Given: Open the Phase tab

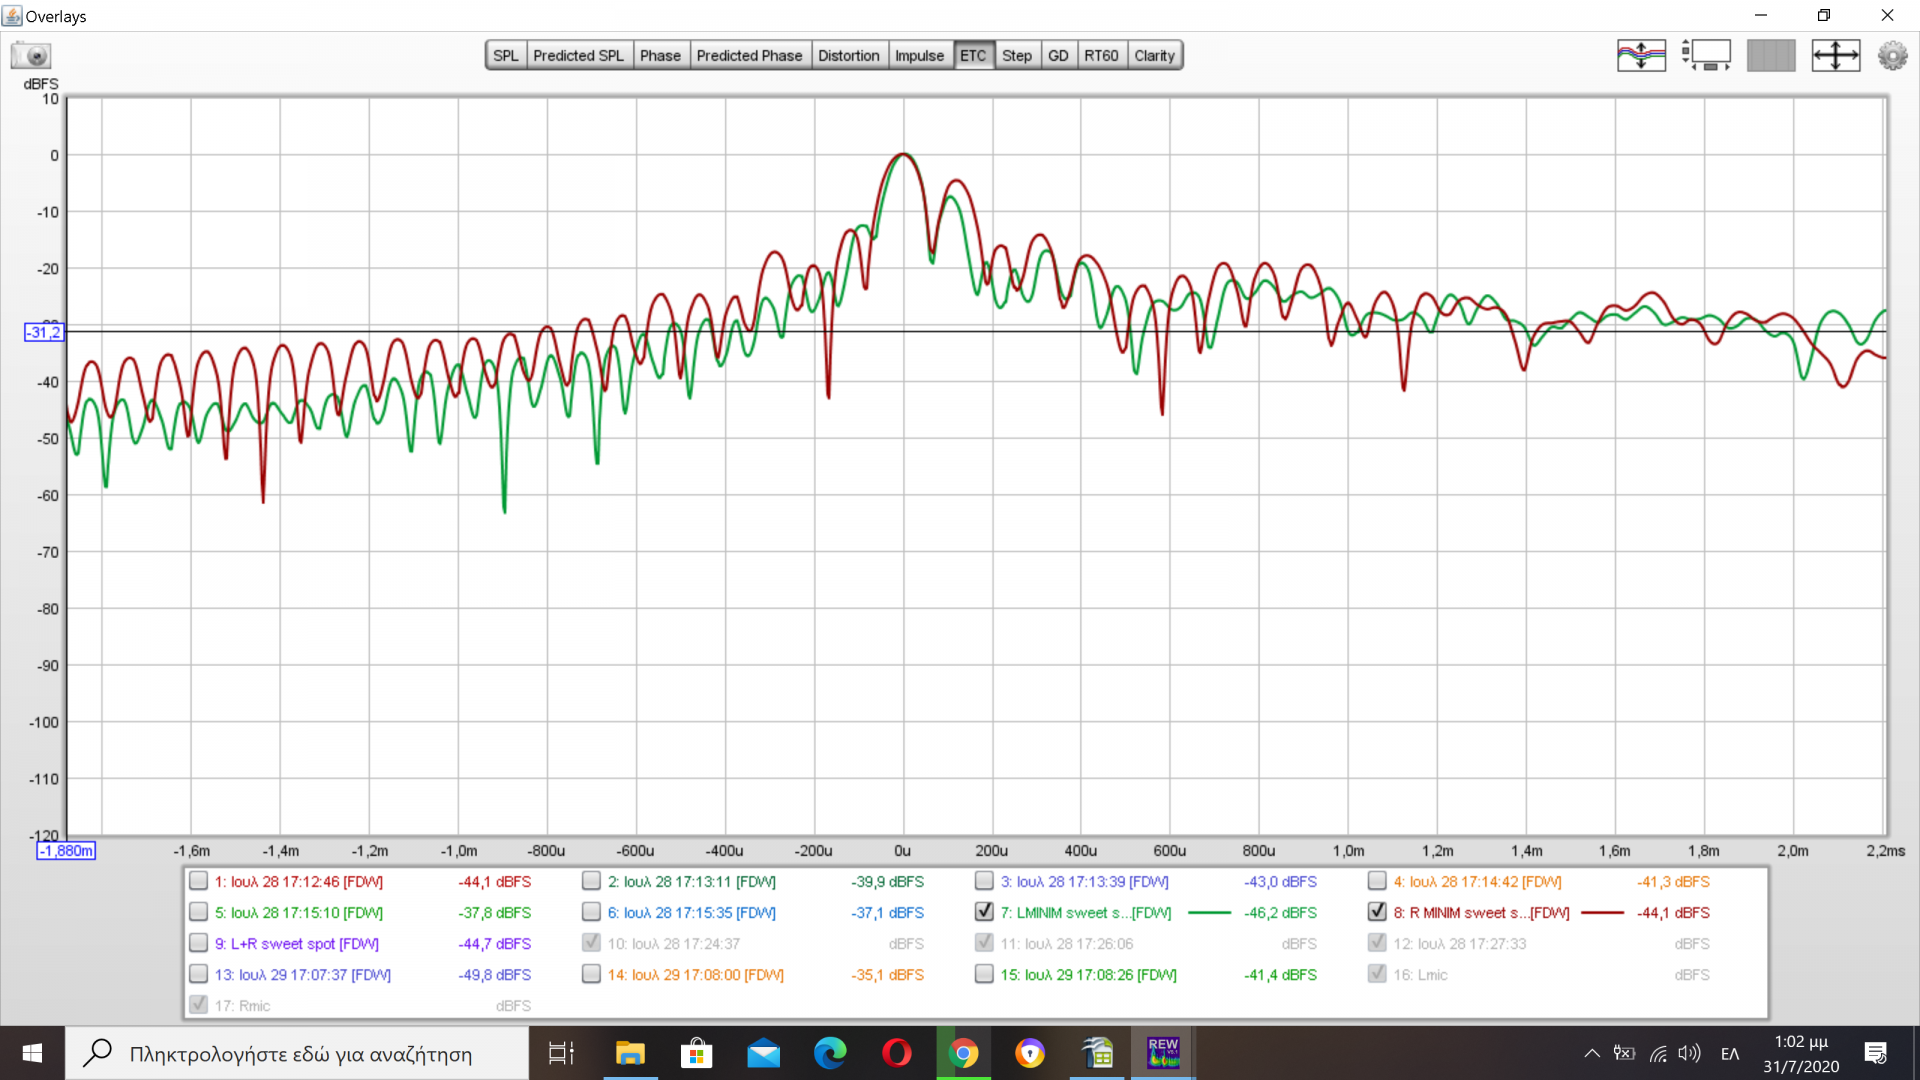Looking at the screenshot, I should (660, 55).
